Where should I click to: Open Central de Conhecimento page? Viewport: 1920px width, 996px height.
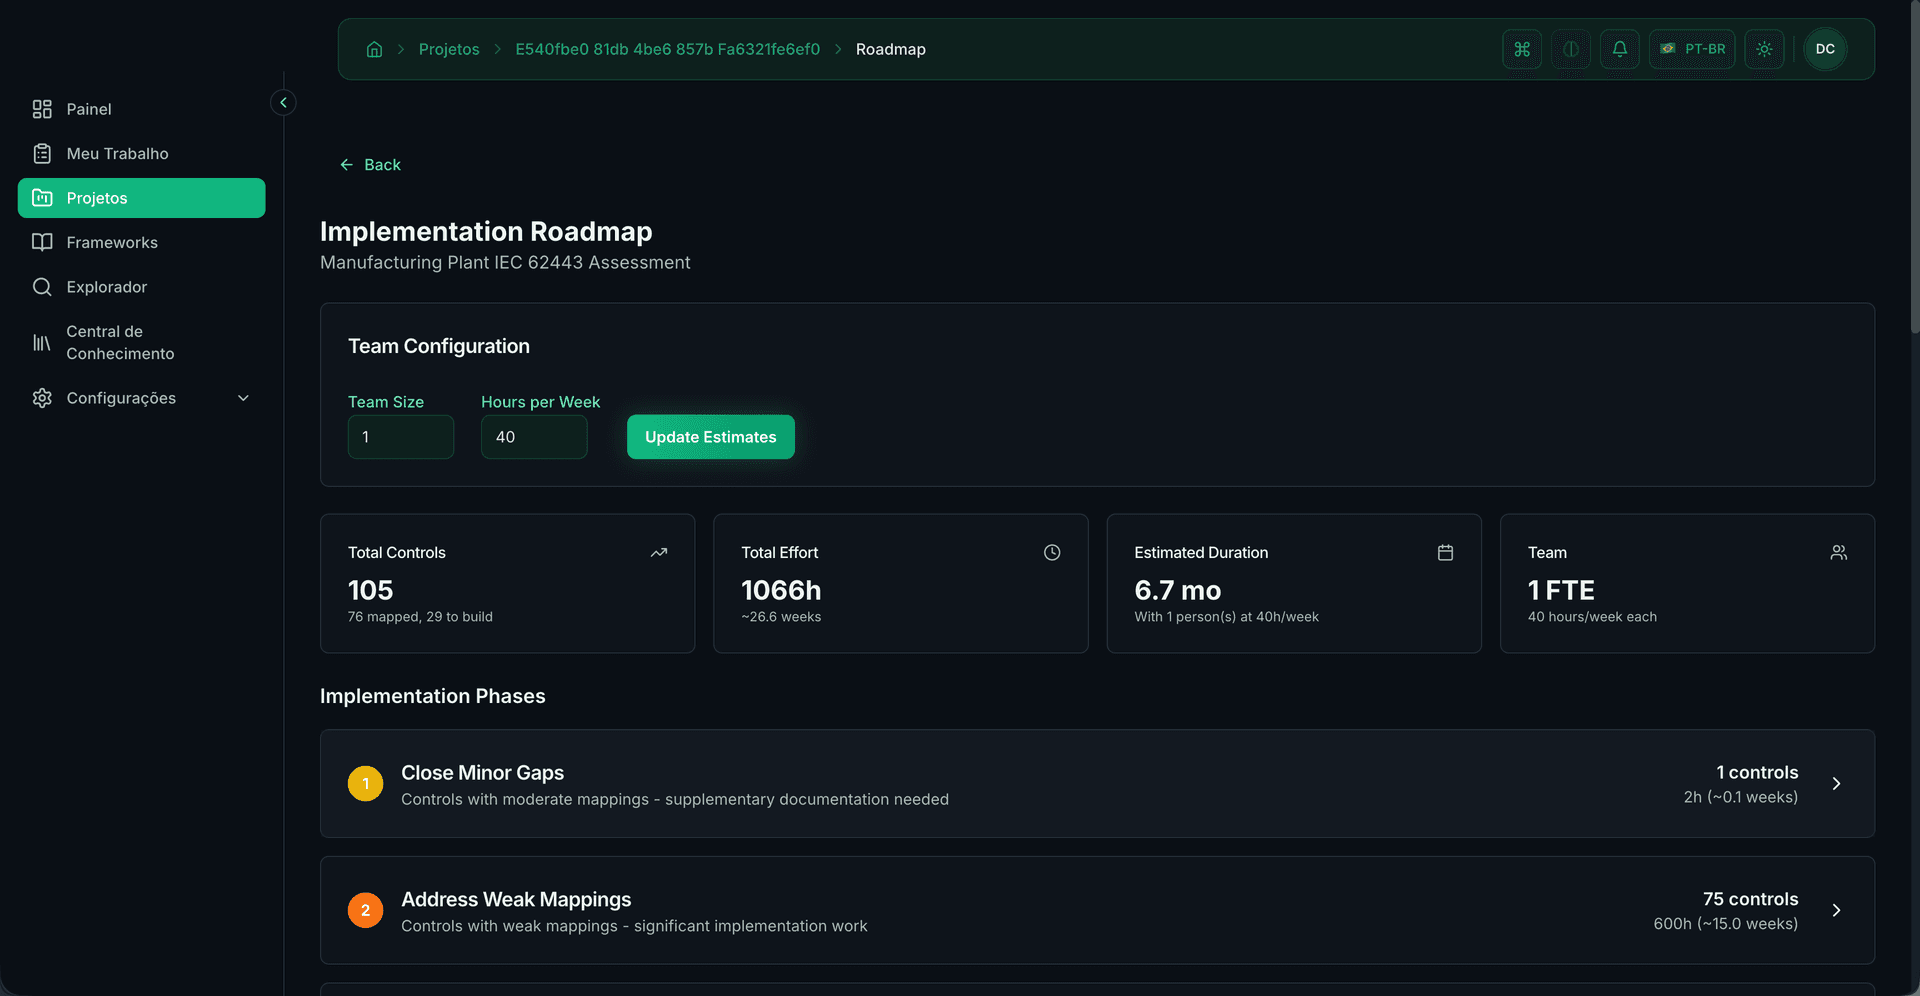tap(120, 342)
